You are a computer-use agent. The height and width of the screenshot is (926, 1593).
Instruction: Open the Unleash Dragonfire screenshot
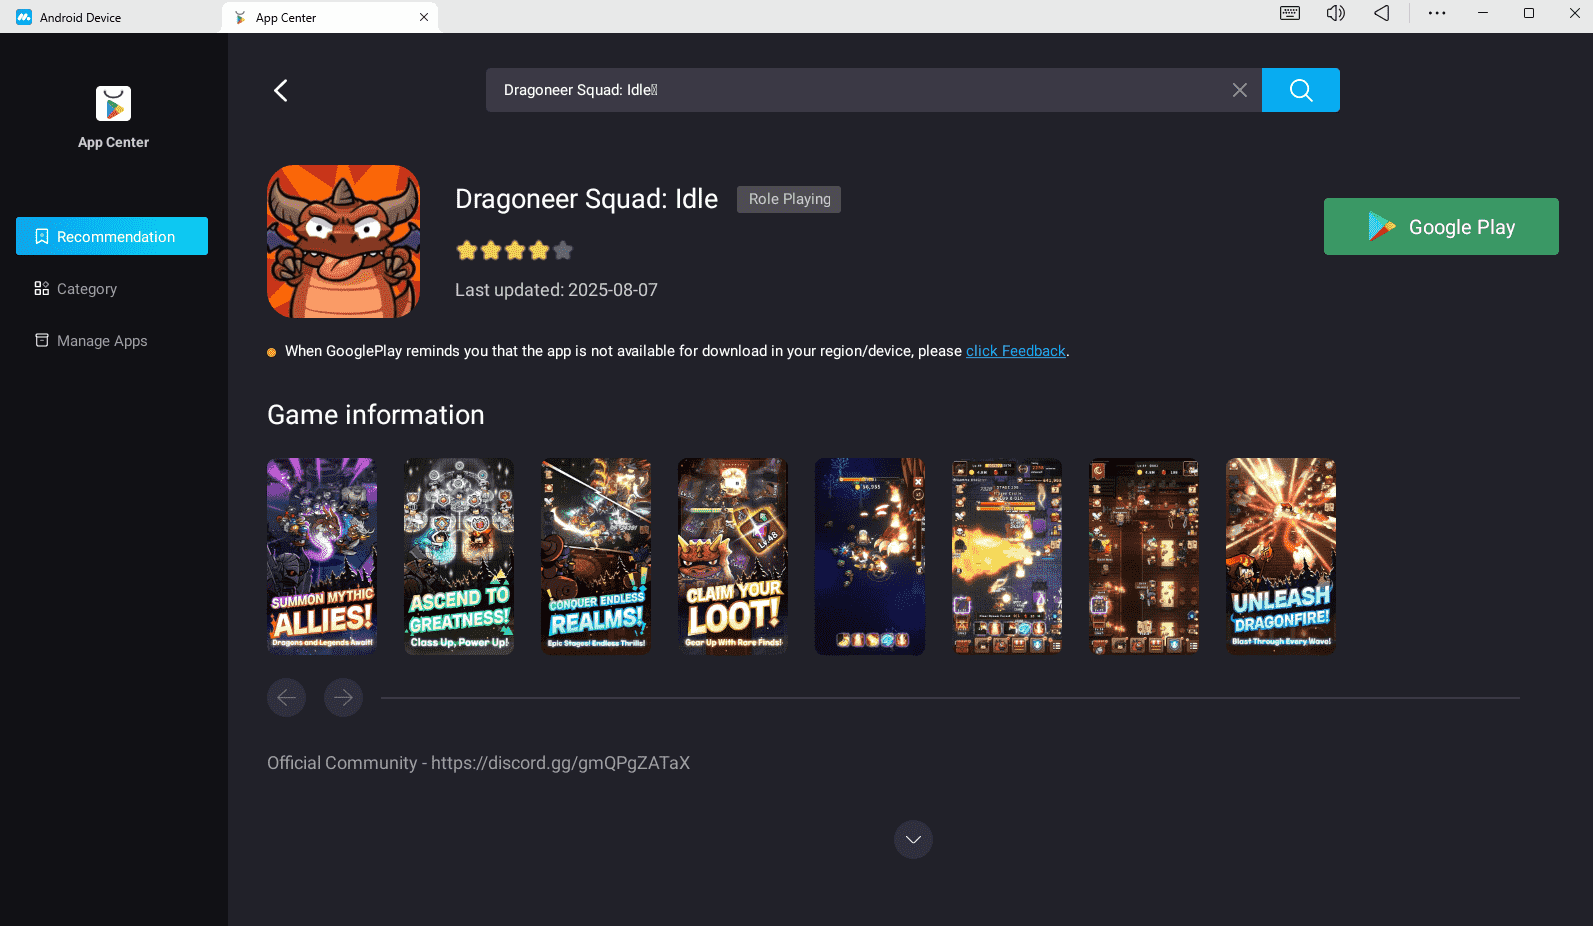[1281, 556]
